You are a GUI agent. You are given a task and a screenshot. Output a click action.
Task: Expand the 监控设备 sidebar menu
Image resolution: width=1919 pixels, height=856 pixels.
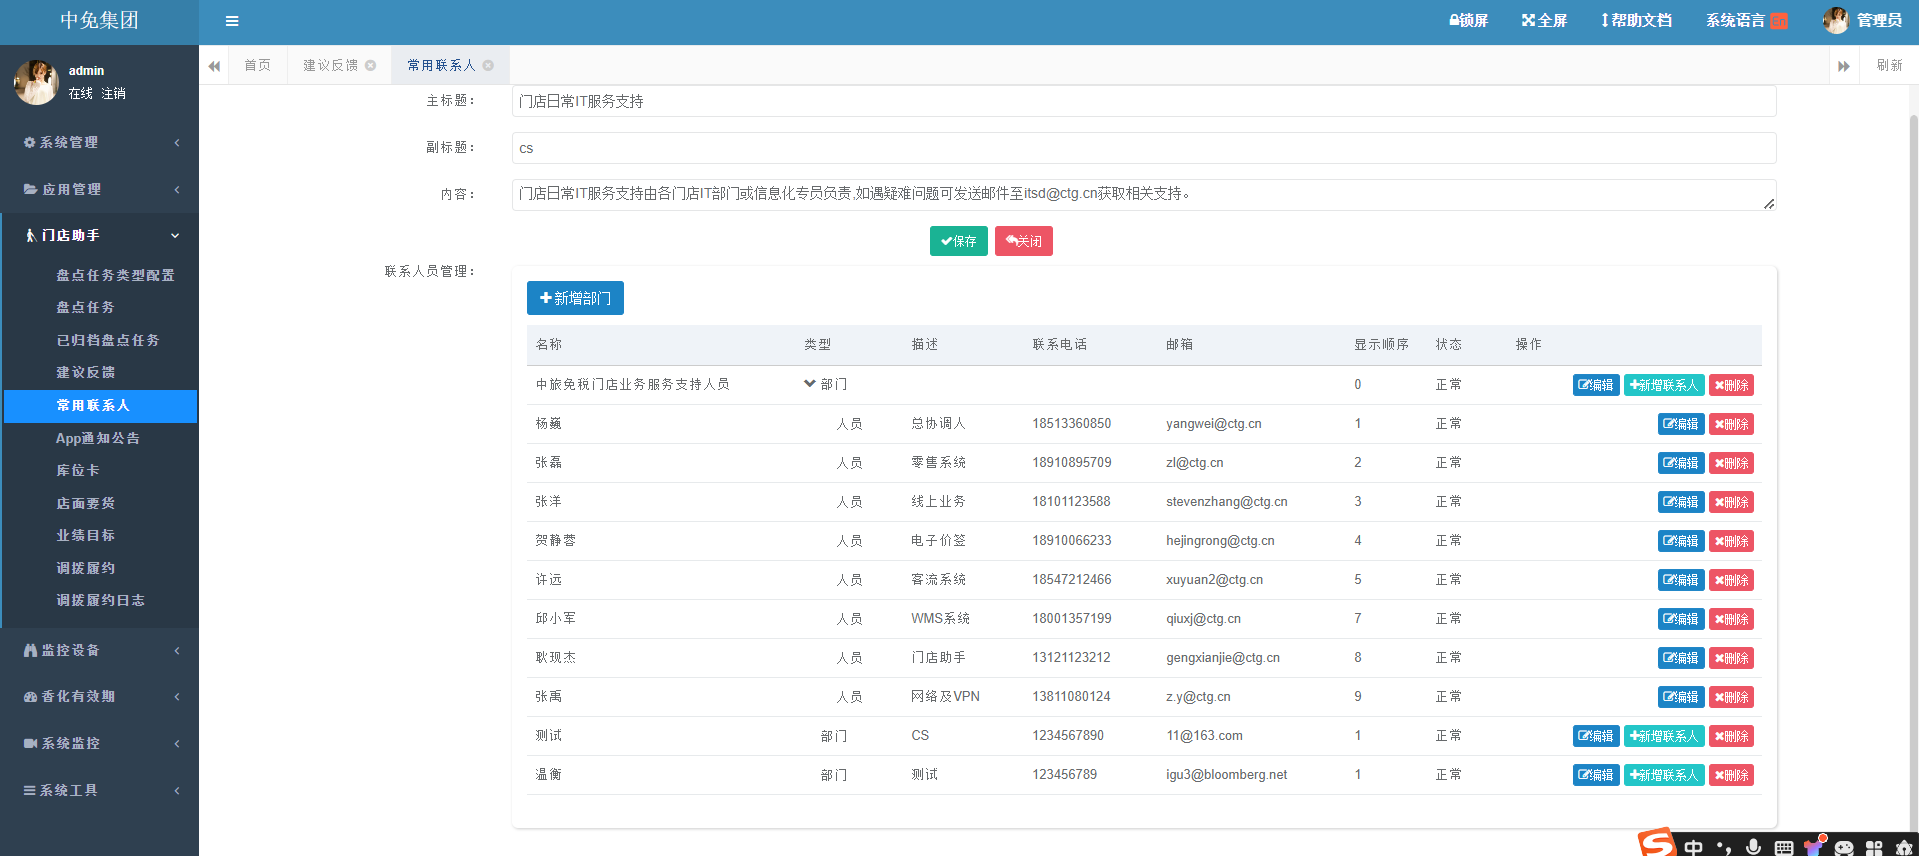point(100,651)
